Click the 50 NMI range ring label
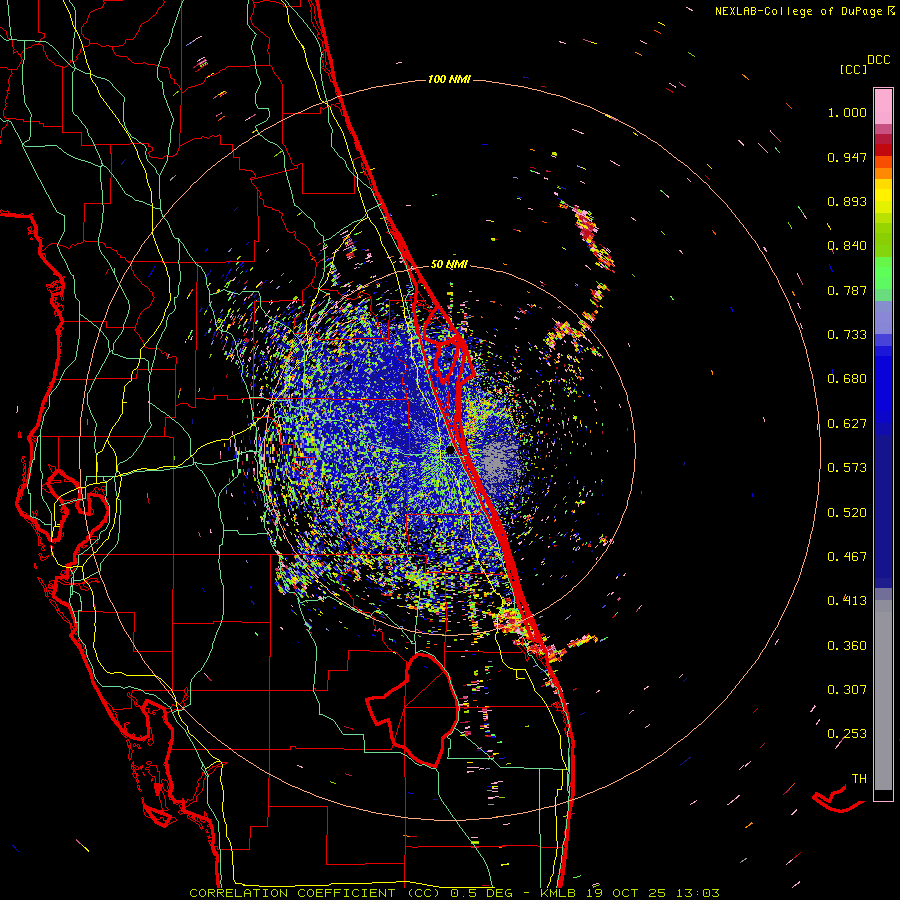This screenshot has width=900, height=900. tap(449, 265)
